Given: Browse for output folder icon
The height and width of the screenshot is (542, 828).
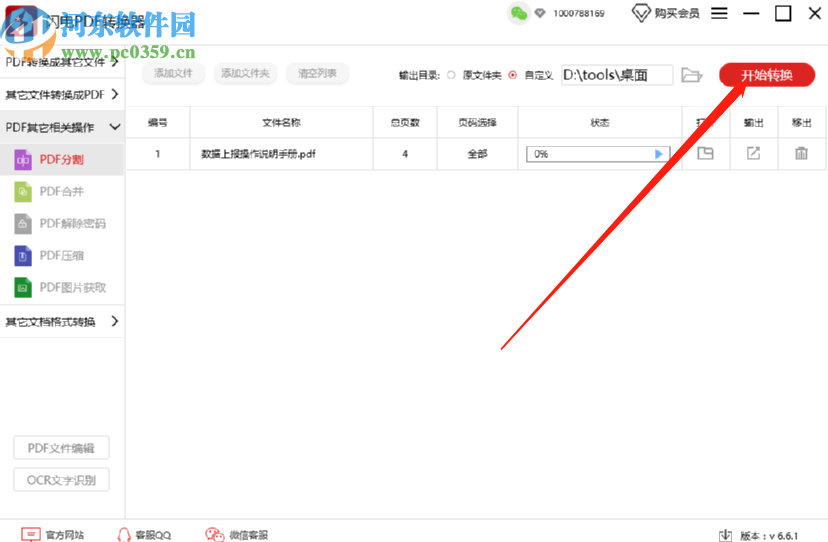Looking at the screenshot, I should click(691, 75).
